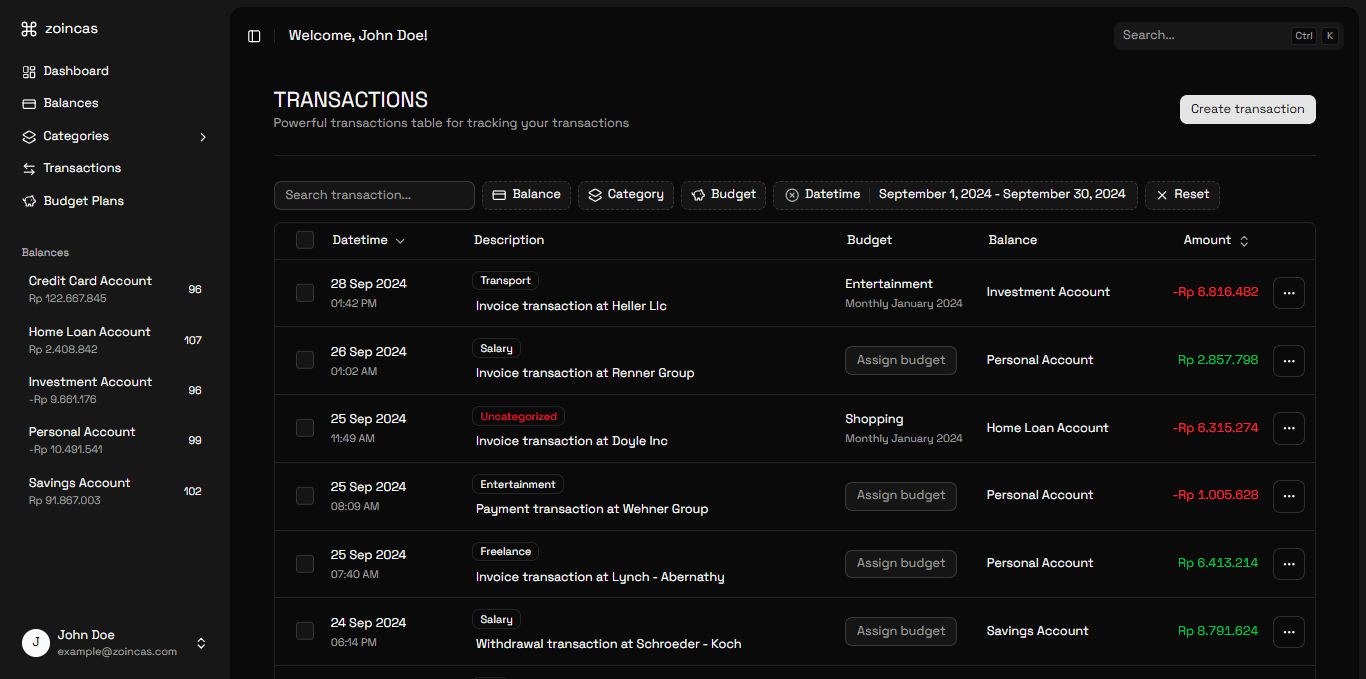The height and width of the screenshot is (679, 1366).
Task: Tick the select-all checkbox in table header
Action: [305, 240]
